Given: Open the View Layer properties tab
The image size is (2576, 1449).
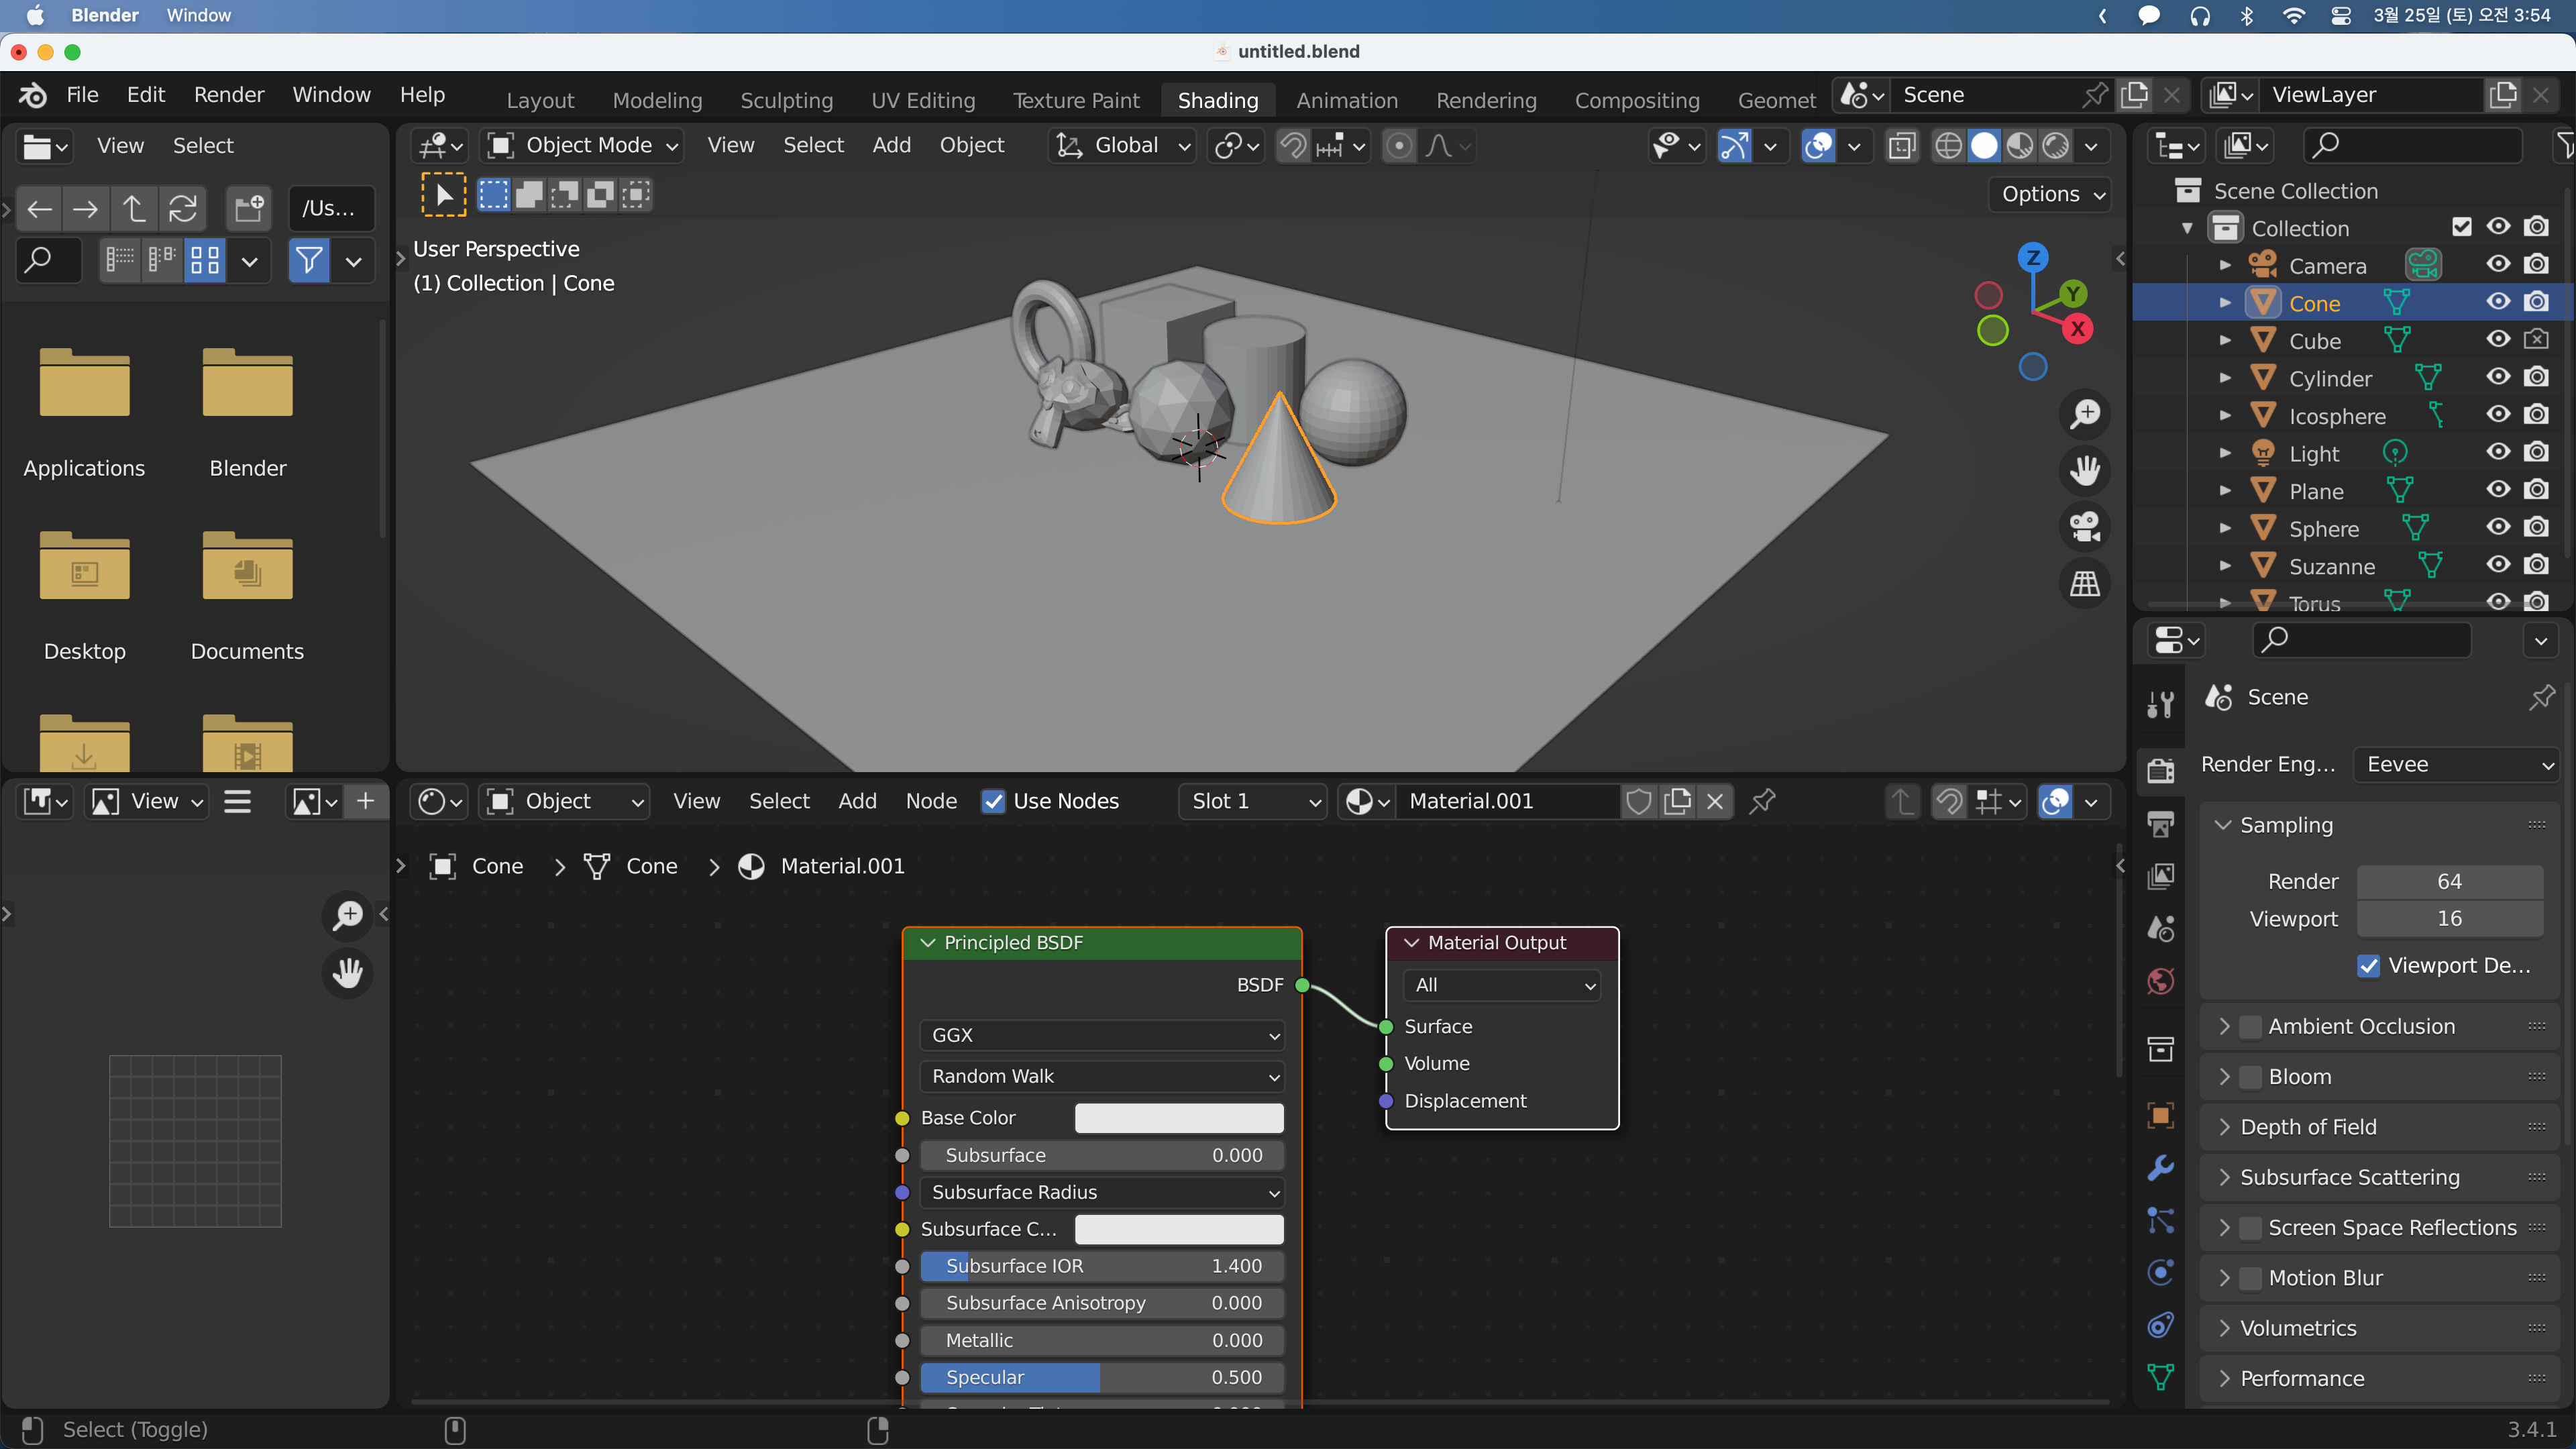Looking at the screenshot, I should (2161, 876).
